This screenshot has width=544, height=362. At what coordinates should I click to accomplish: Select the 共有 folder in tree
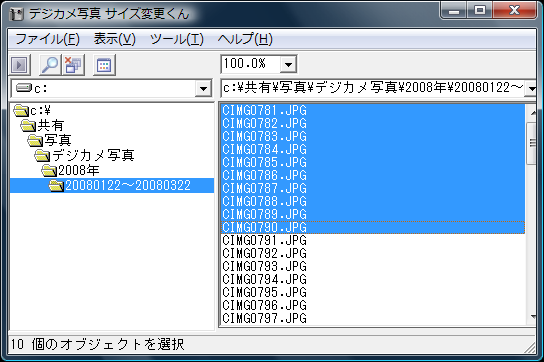click(x=42, y=126)
